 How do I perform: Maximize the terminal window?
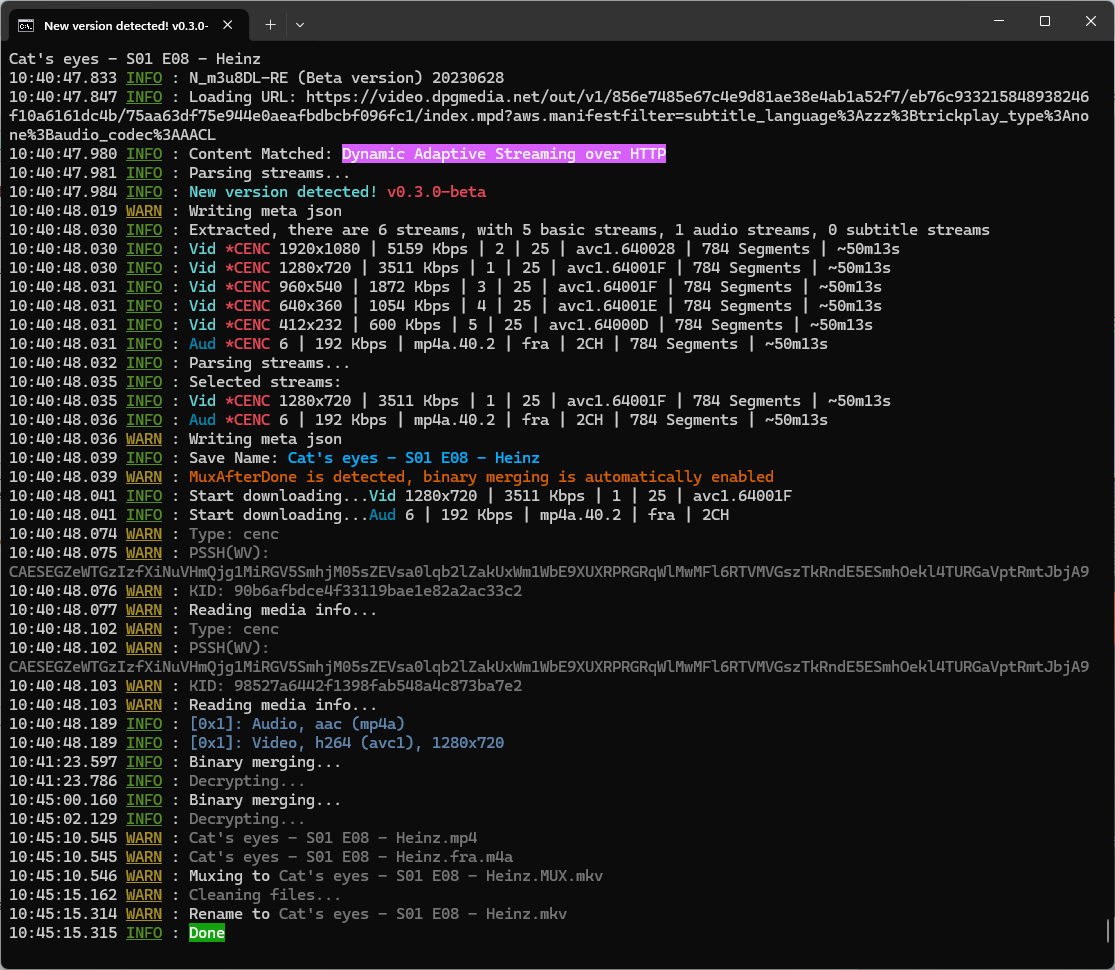pos(1044,21)
